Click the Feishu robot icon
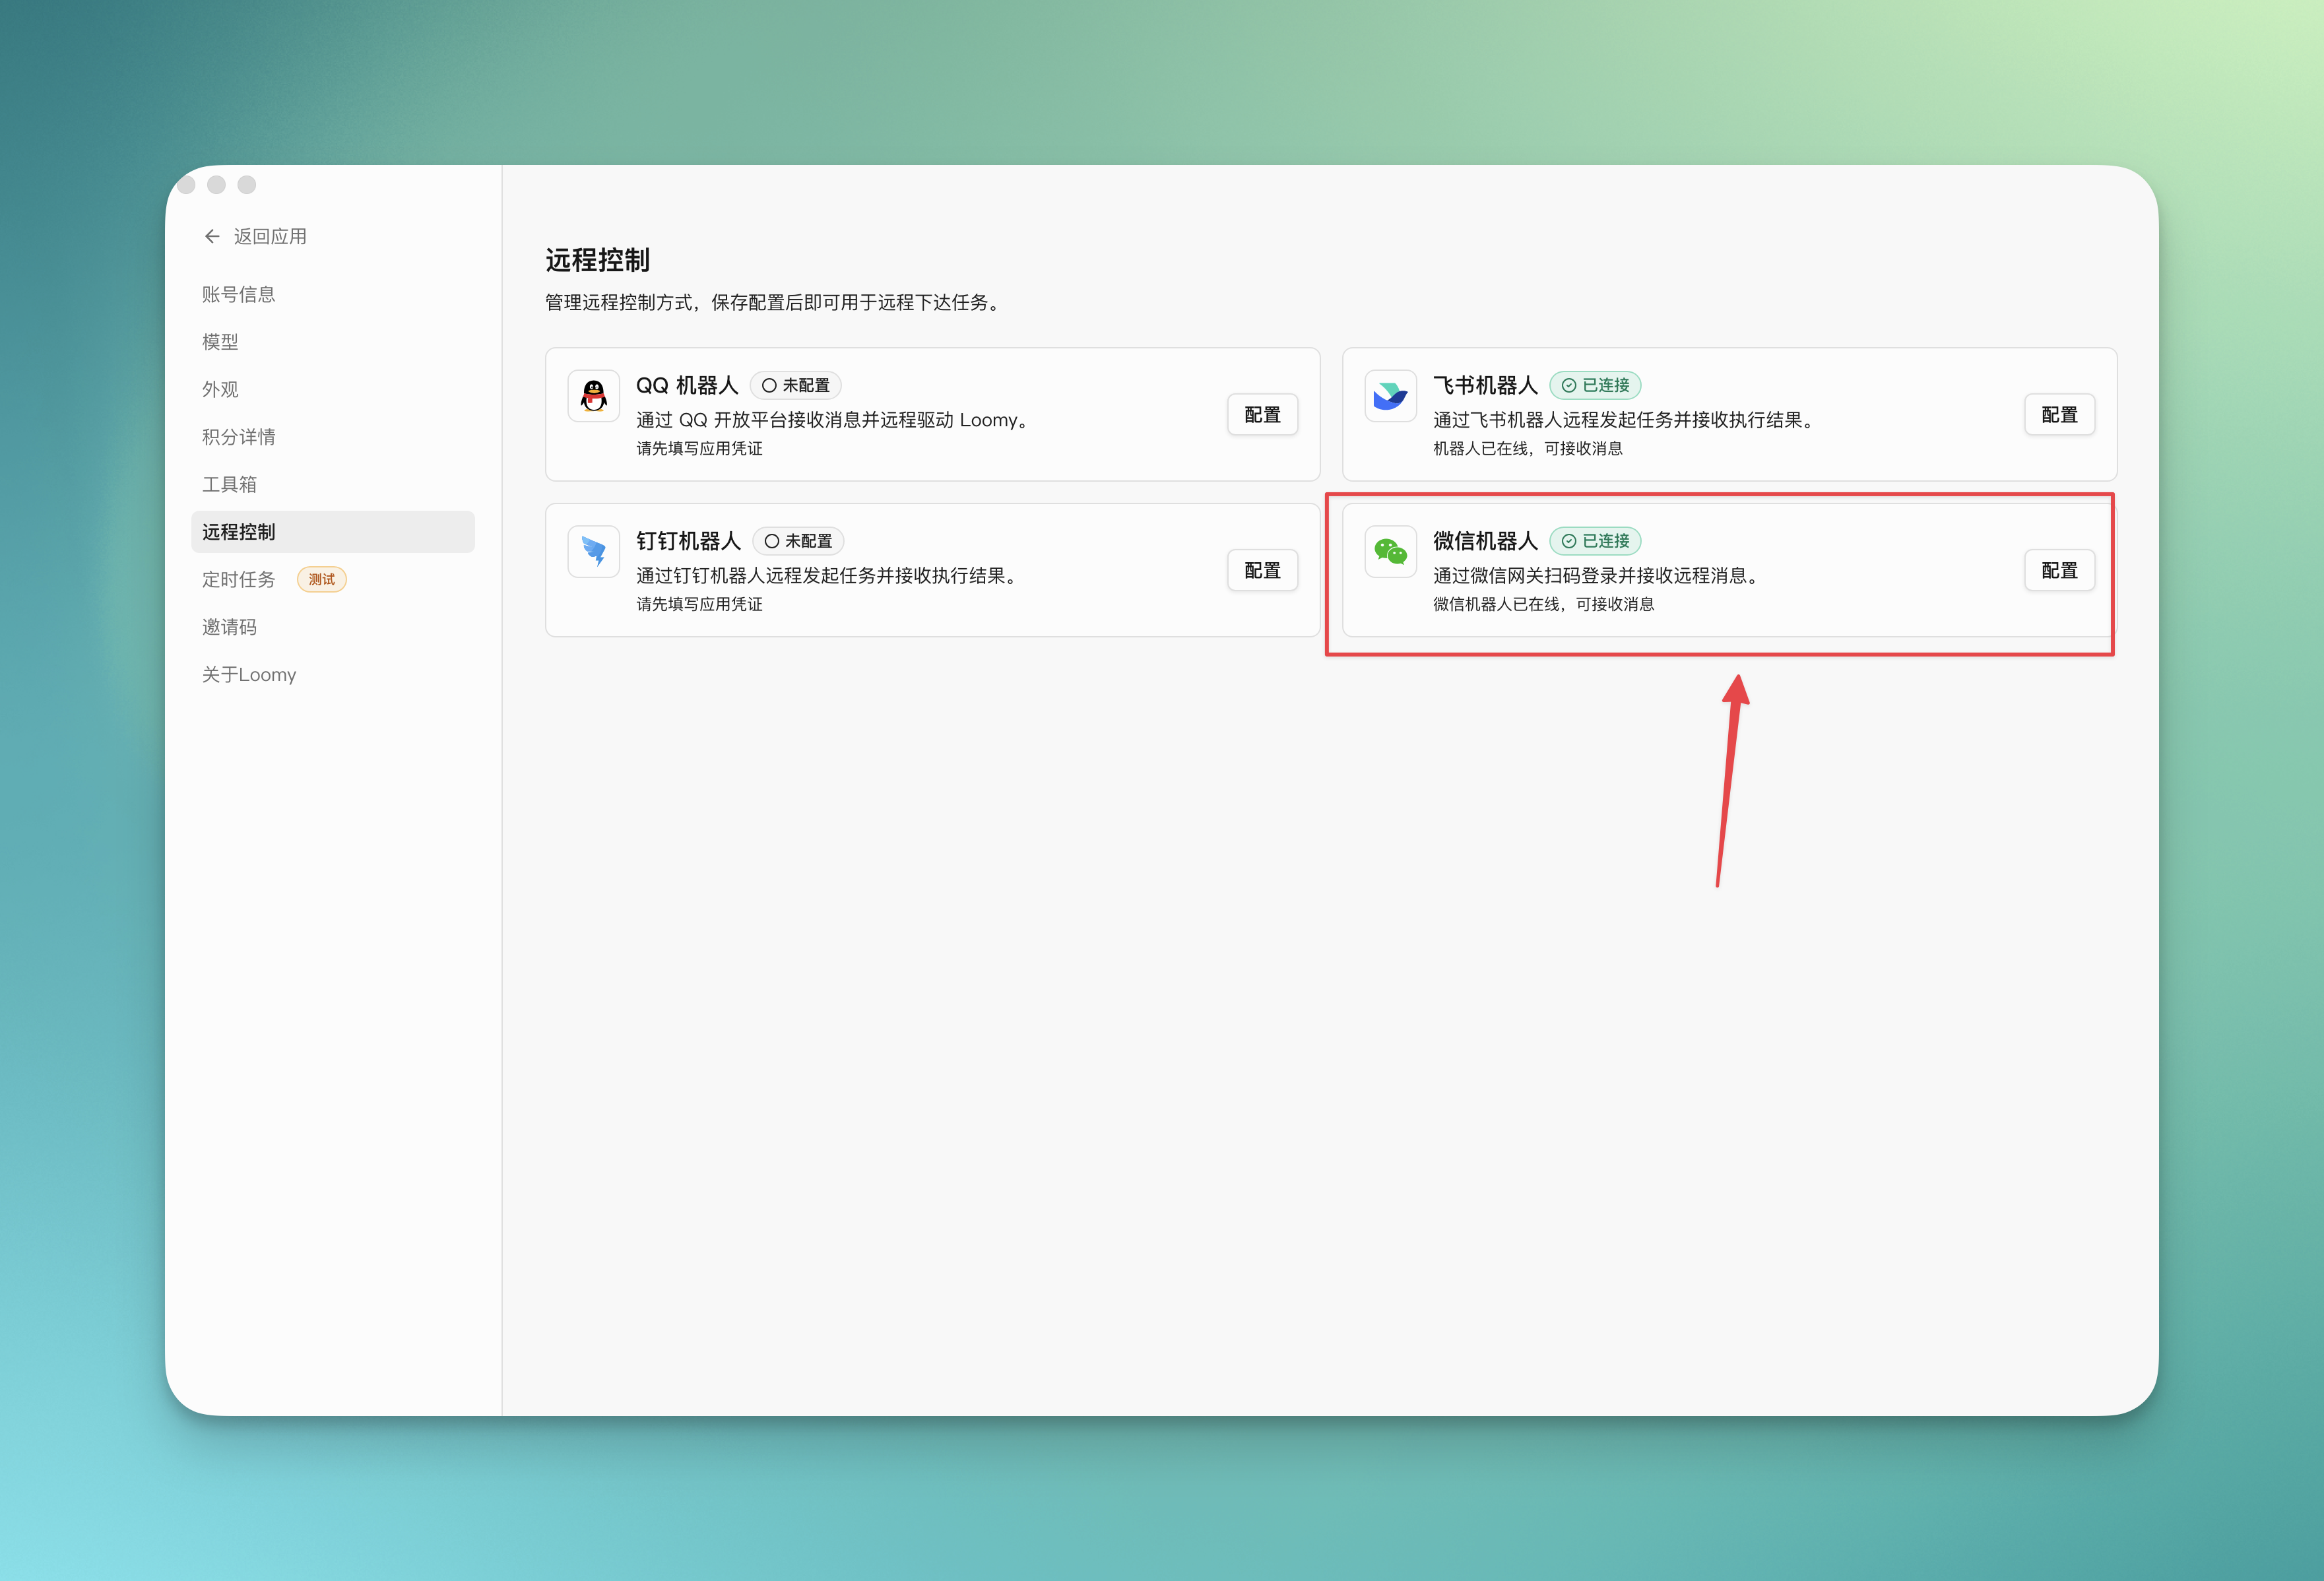2324x1581 pixels. (1390, 396)
